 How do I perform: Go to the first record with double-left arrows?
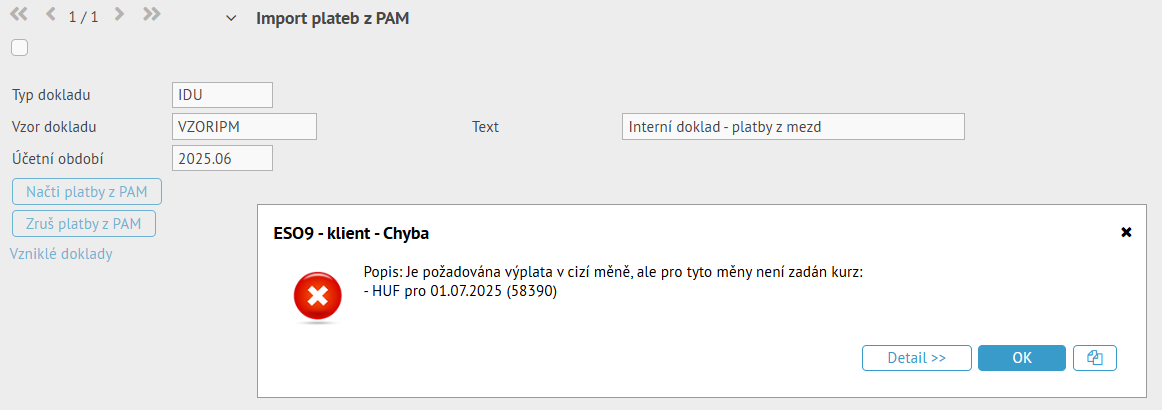(19, 14)
